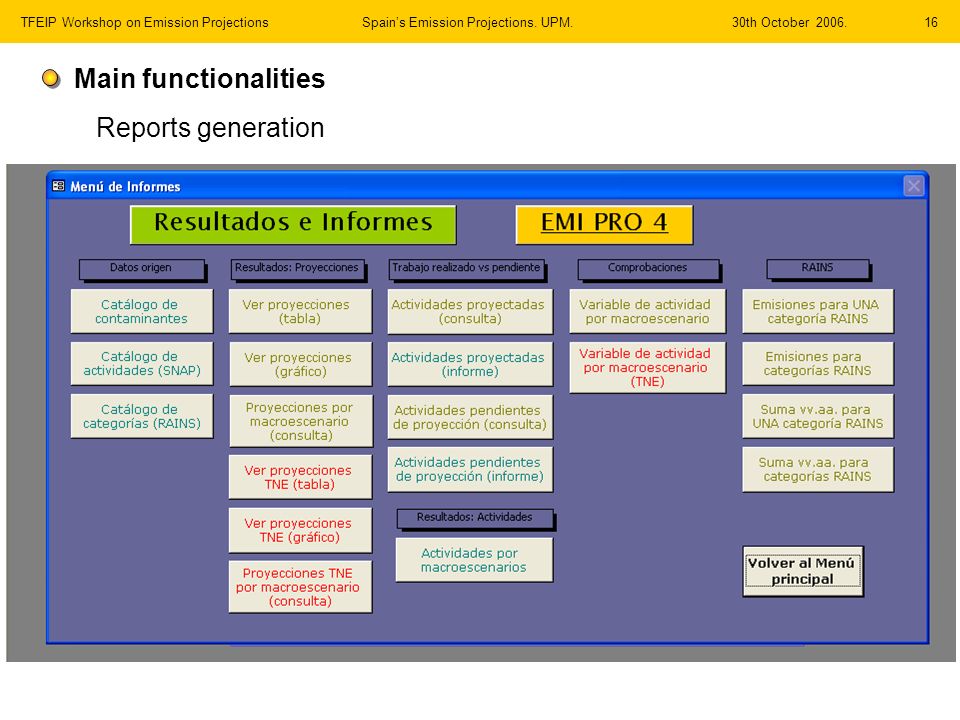960x720 pixels.
Task: Click the Datos origen header label
Action: tap(141, 269)
